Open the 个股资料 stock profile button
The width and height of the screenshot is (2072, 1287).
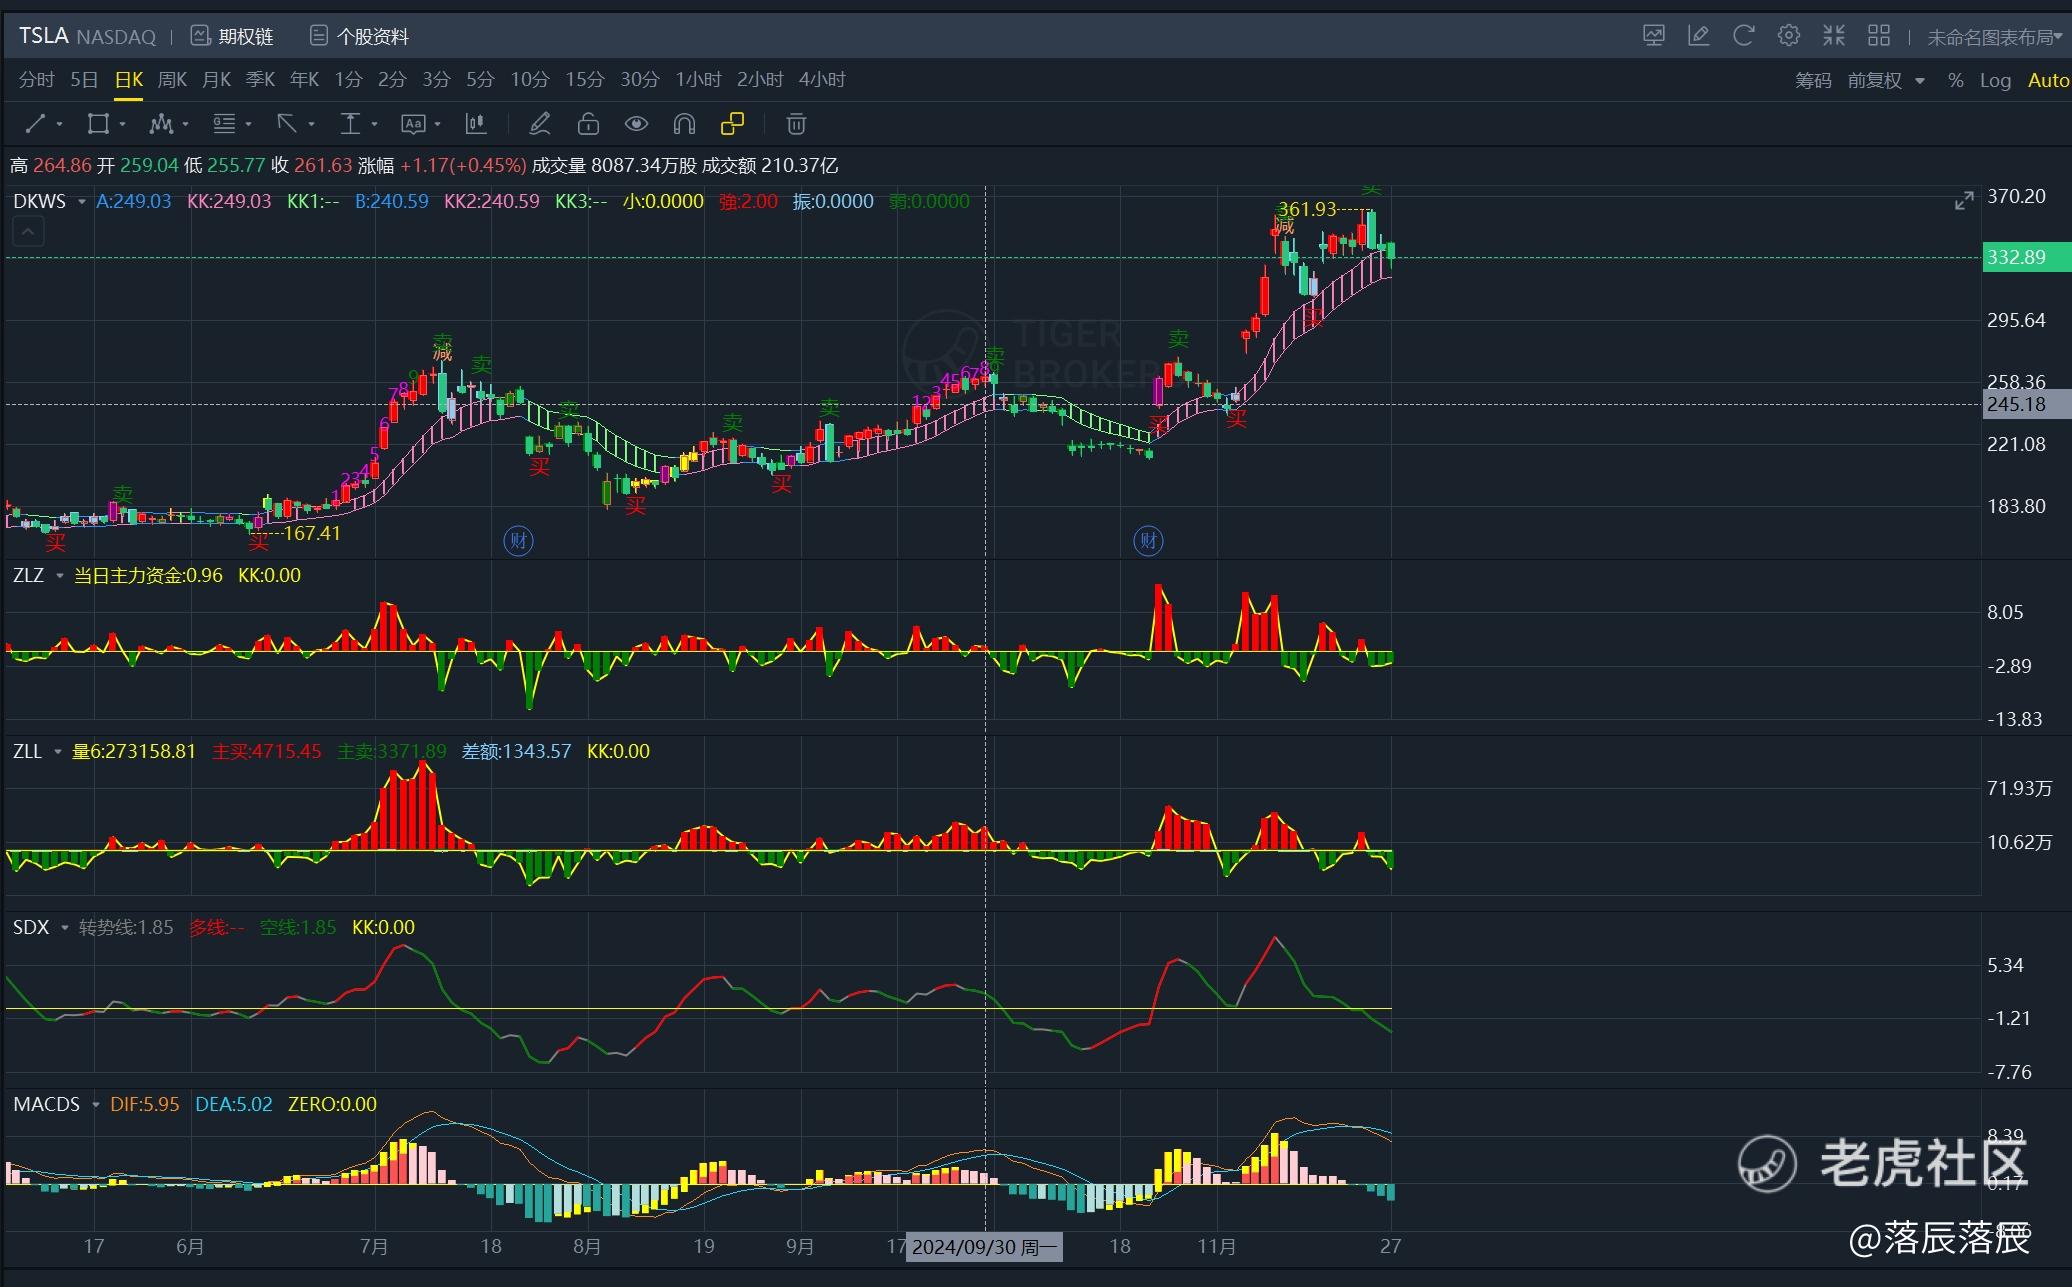[359, 36]
